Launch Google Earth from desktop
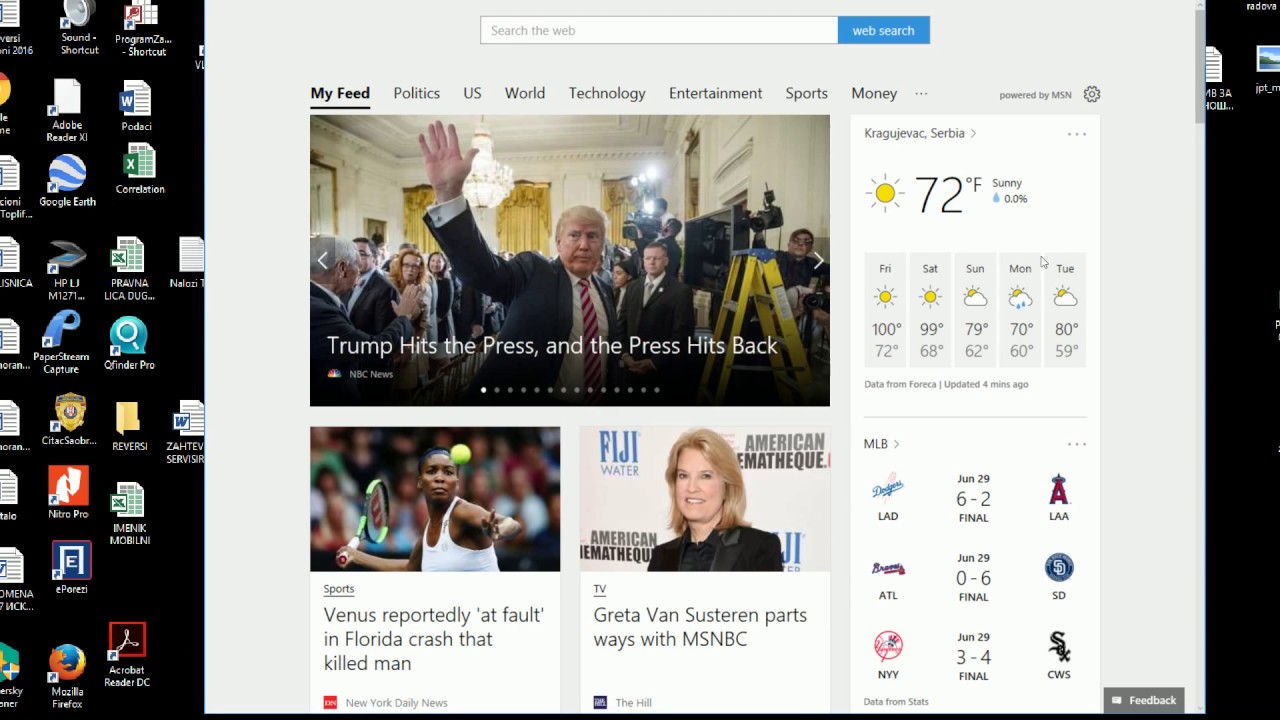The width and height of the screenshot is (1280, 720). [x=68, y=181]
